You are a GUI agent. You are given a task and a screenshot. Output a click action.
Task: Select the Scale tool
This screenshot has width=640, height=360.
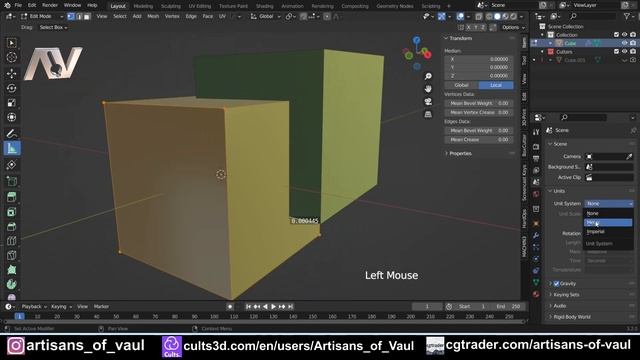11,102
